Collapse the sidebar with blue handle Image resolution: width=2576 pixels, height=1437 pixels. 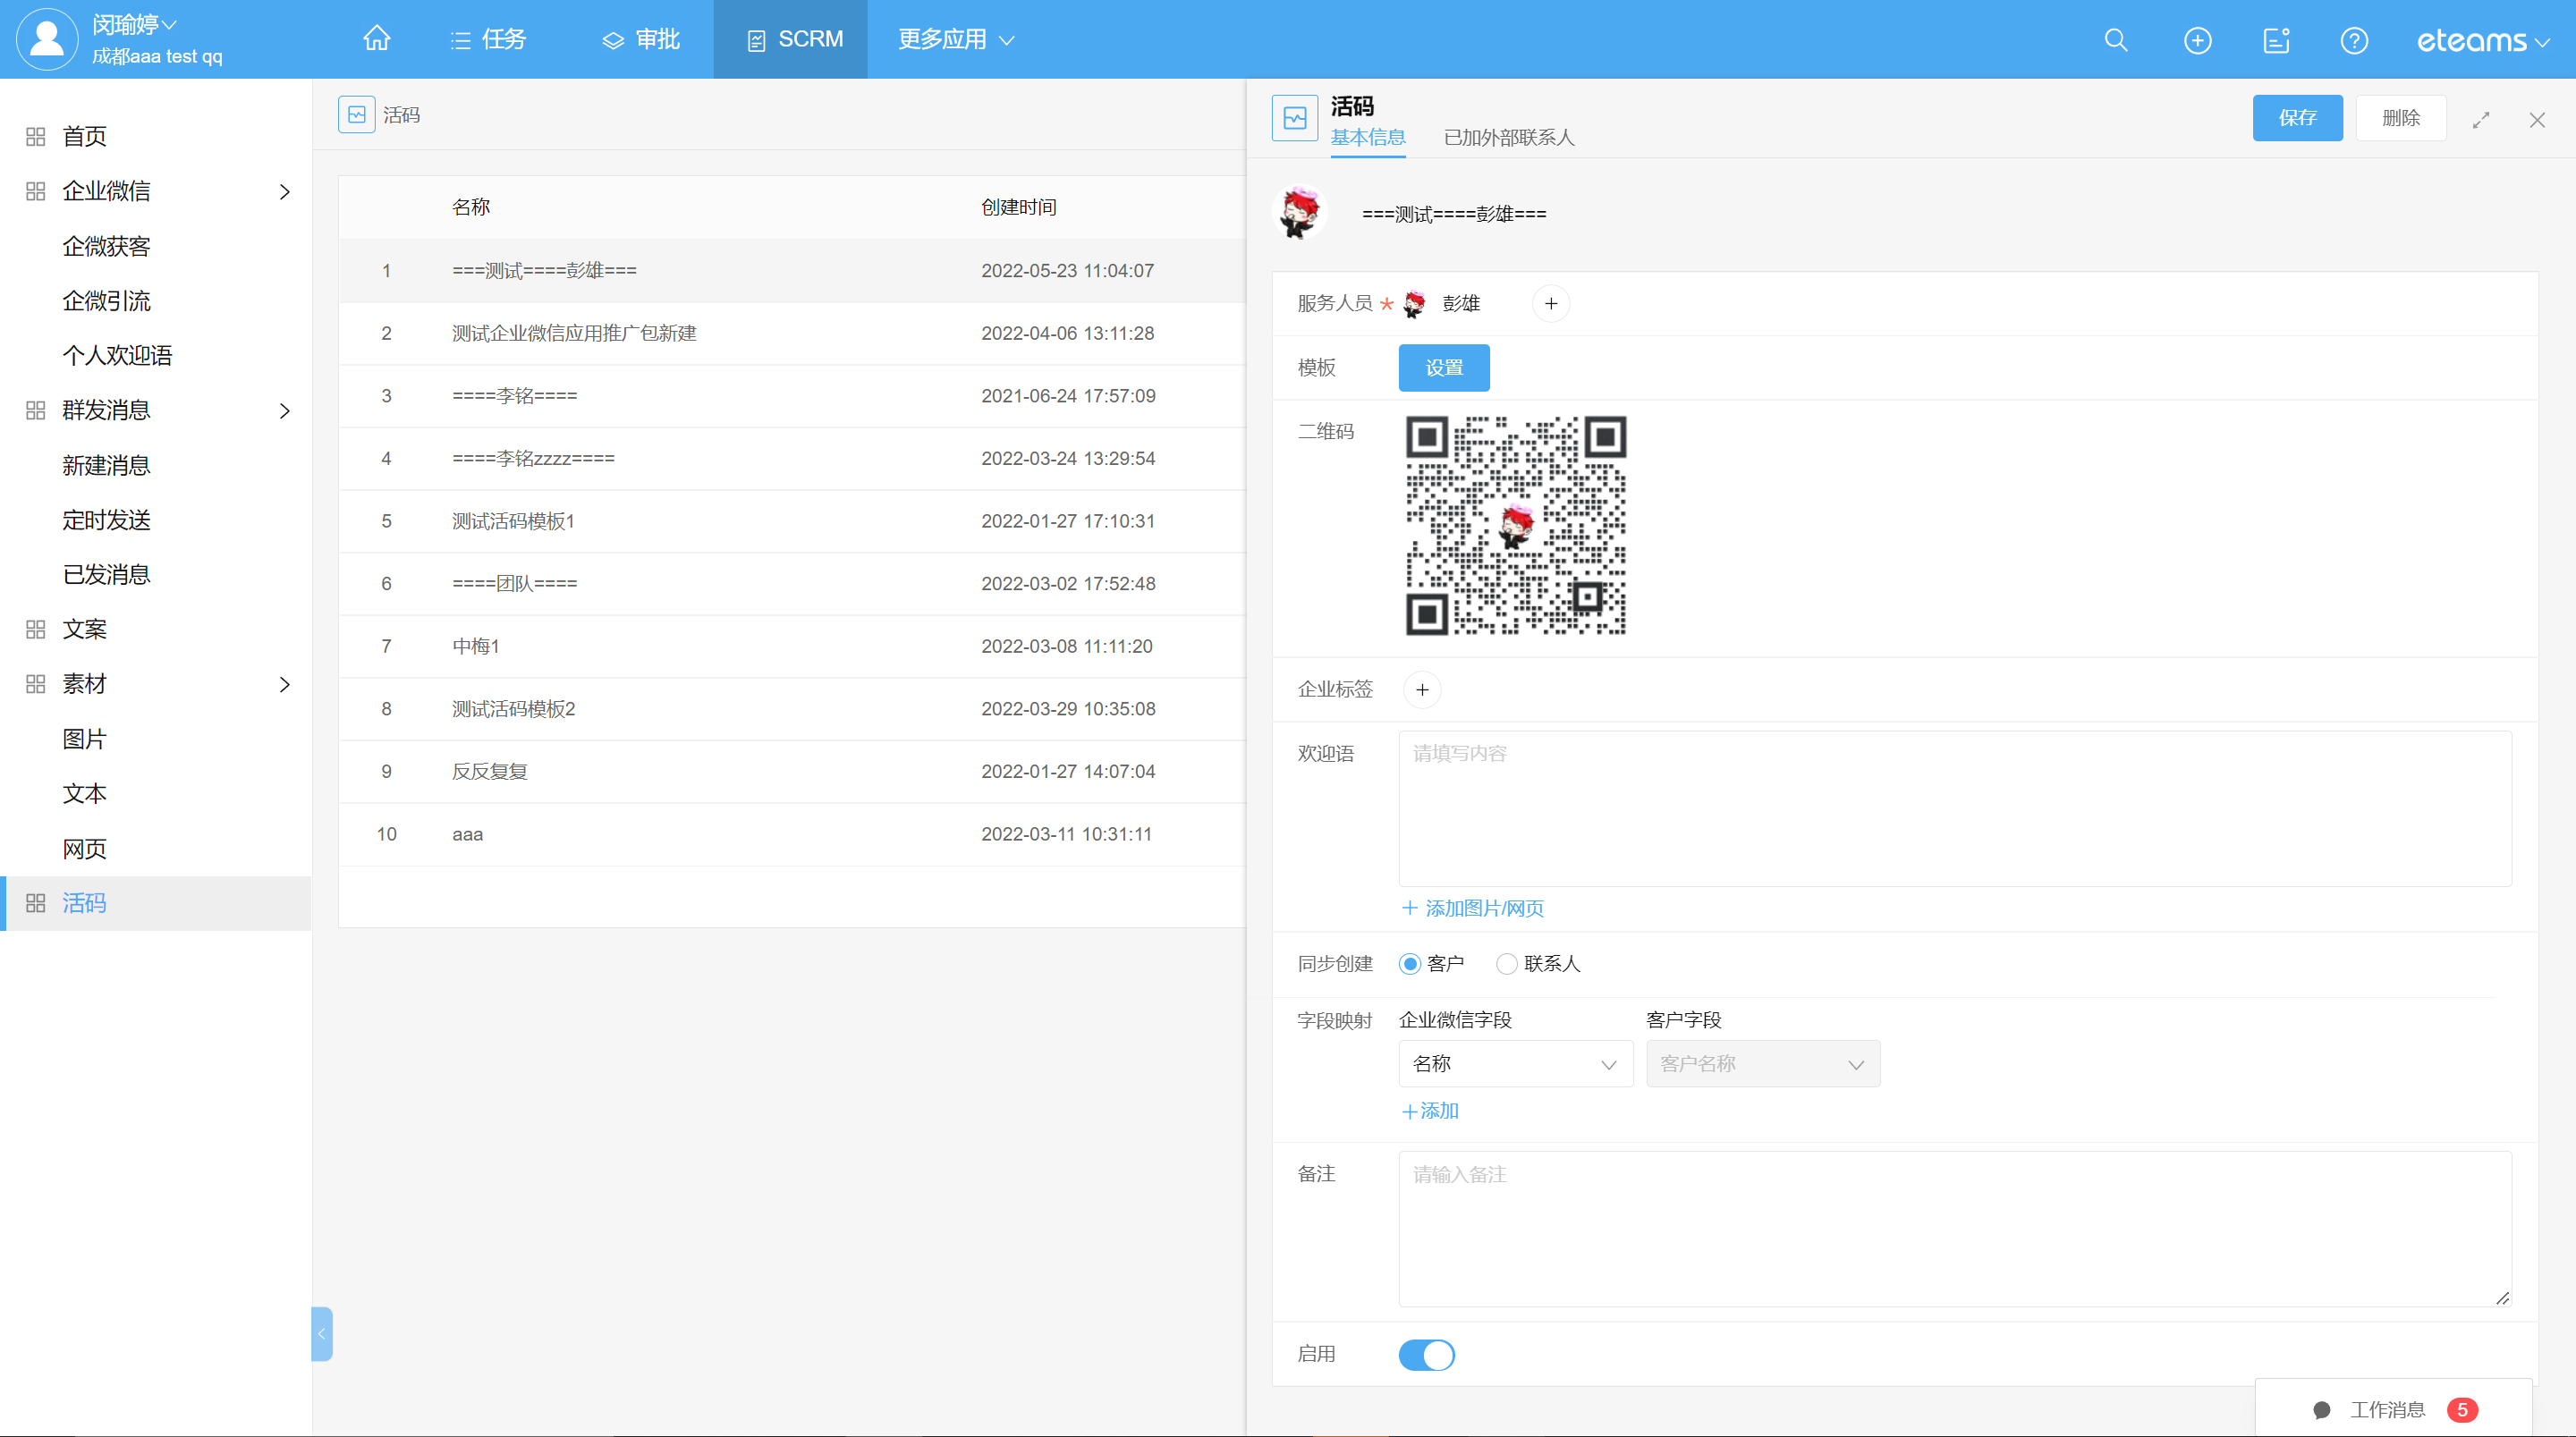(x=321, y=1334)
